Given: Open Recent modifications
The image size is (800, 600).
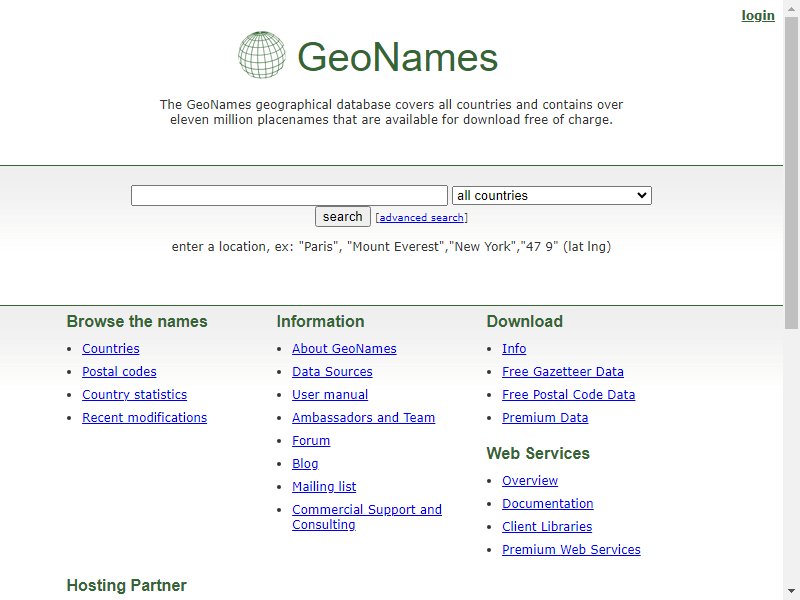Looking at the screenshot, I should coord(144,417).
